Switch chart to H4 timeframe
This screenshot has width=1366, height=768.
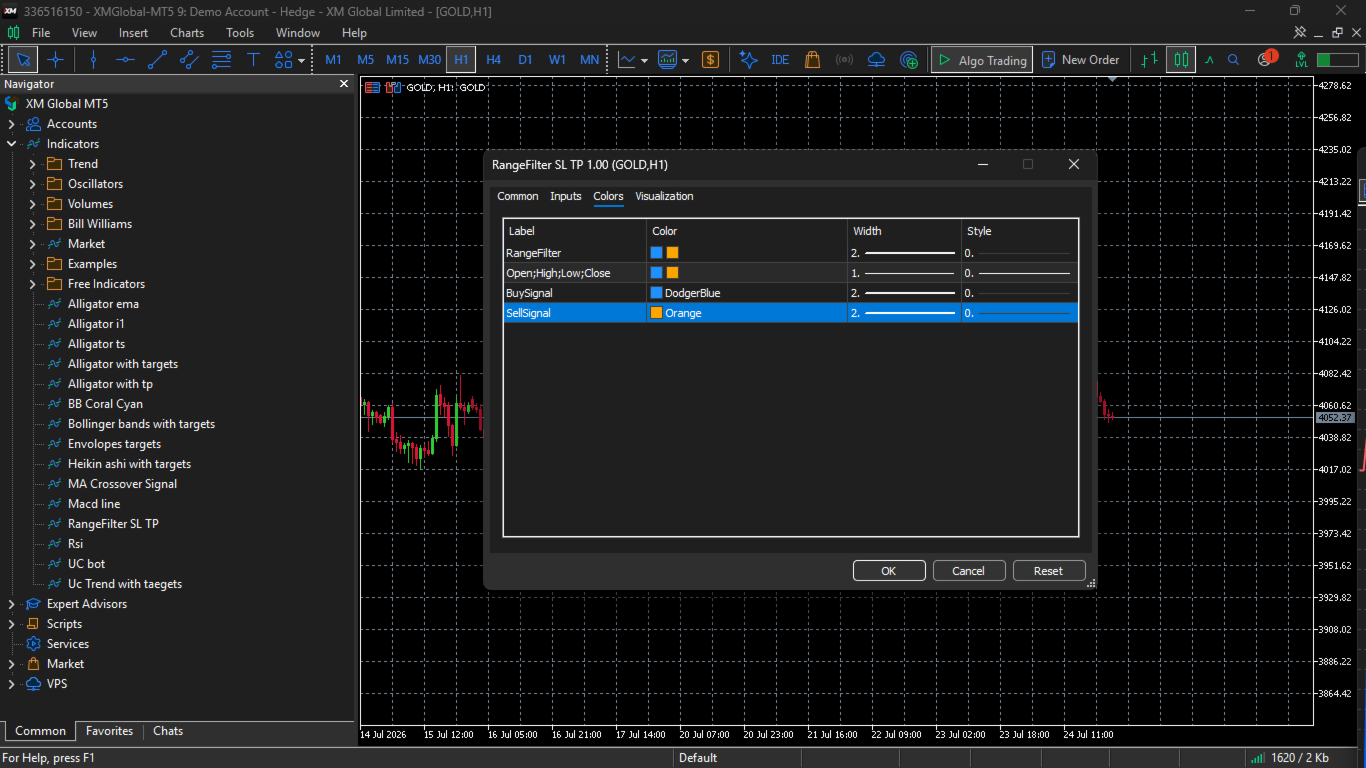493,60
